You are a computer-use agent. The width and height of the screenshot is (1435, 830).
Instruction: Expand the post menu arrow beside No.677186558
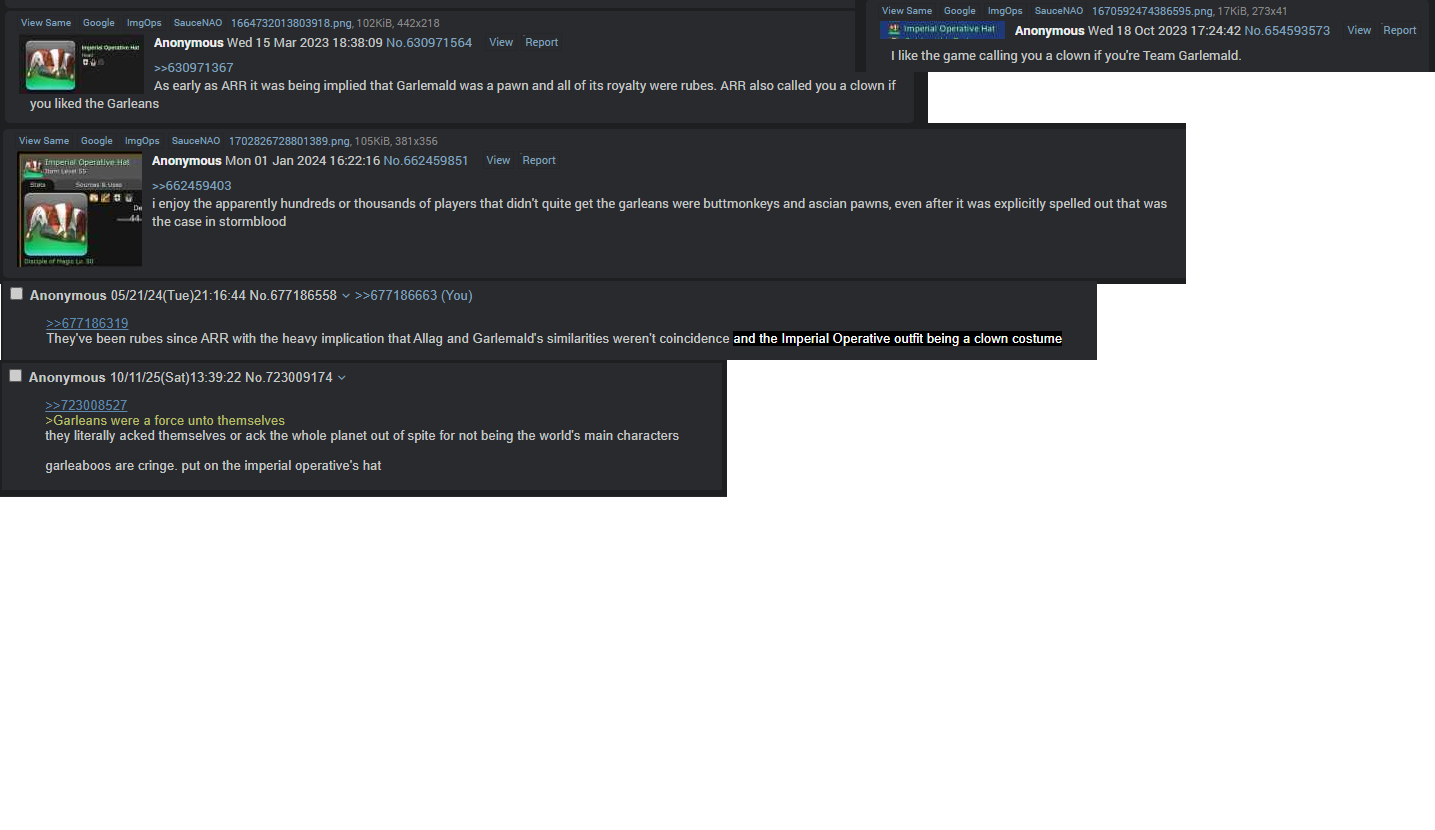[346, 296]
